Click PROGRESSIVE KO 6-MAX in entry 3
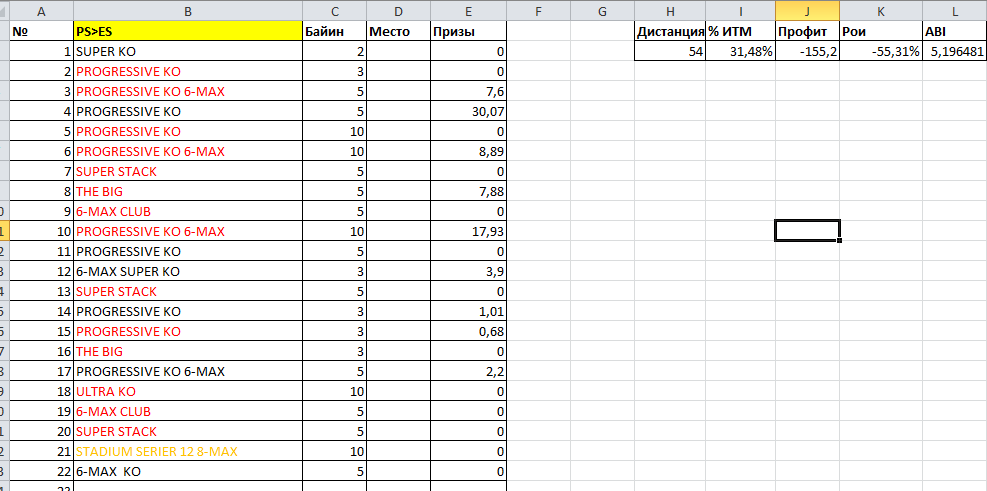987x491 pixels. click(188, 92)
